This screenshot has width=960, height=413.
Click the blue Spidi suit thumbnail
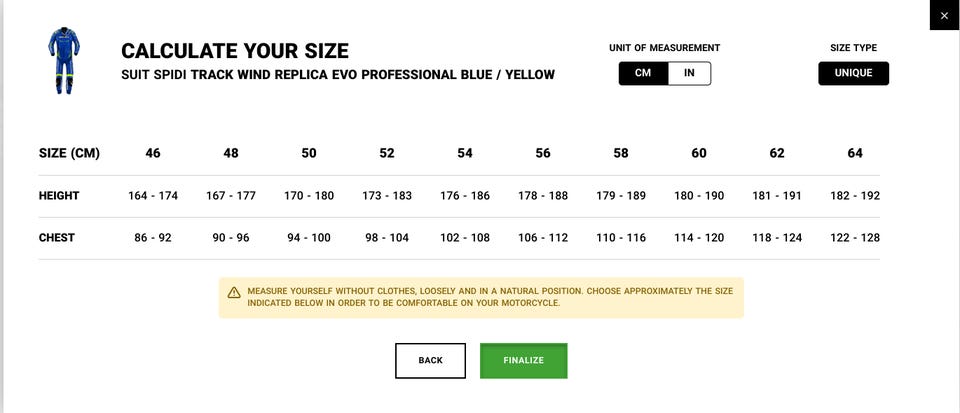(64, 61)
